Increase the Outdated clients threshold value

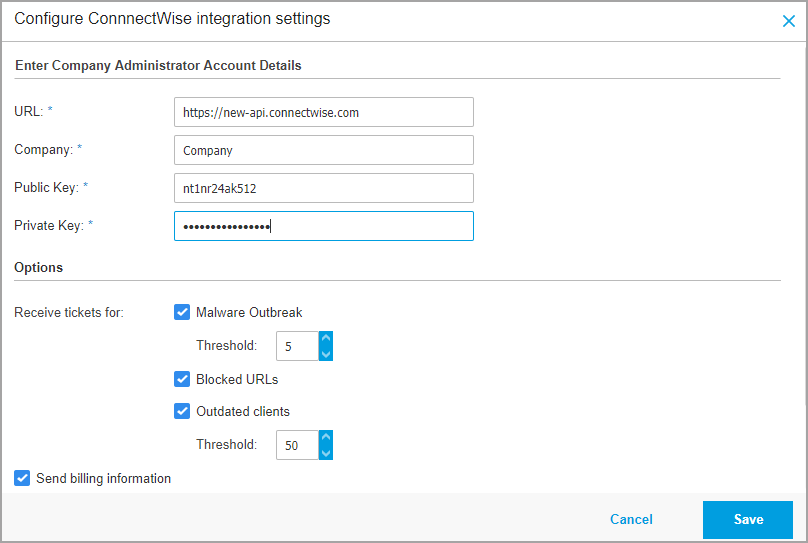[x=325, y=438]
